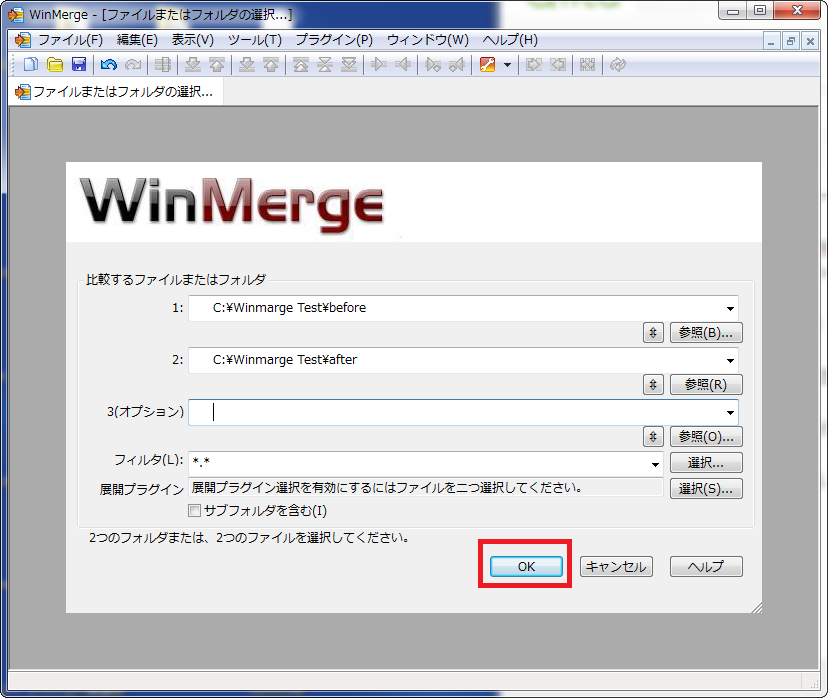Click the Copy to Right icon
The width and height of the screenshot is (828, 698).
click(x=379, y=64)
